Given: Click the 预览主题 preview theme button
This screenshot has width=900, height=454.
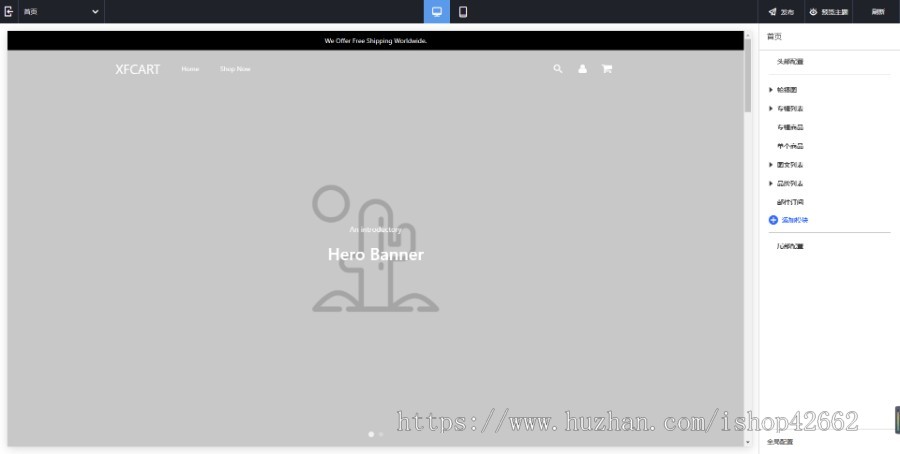Looking at the screenshot, I should pos(828,11).
